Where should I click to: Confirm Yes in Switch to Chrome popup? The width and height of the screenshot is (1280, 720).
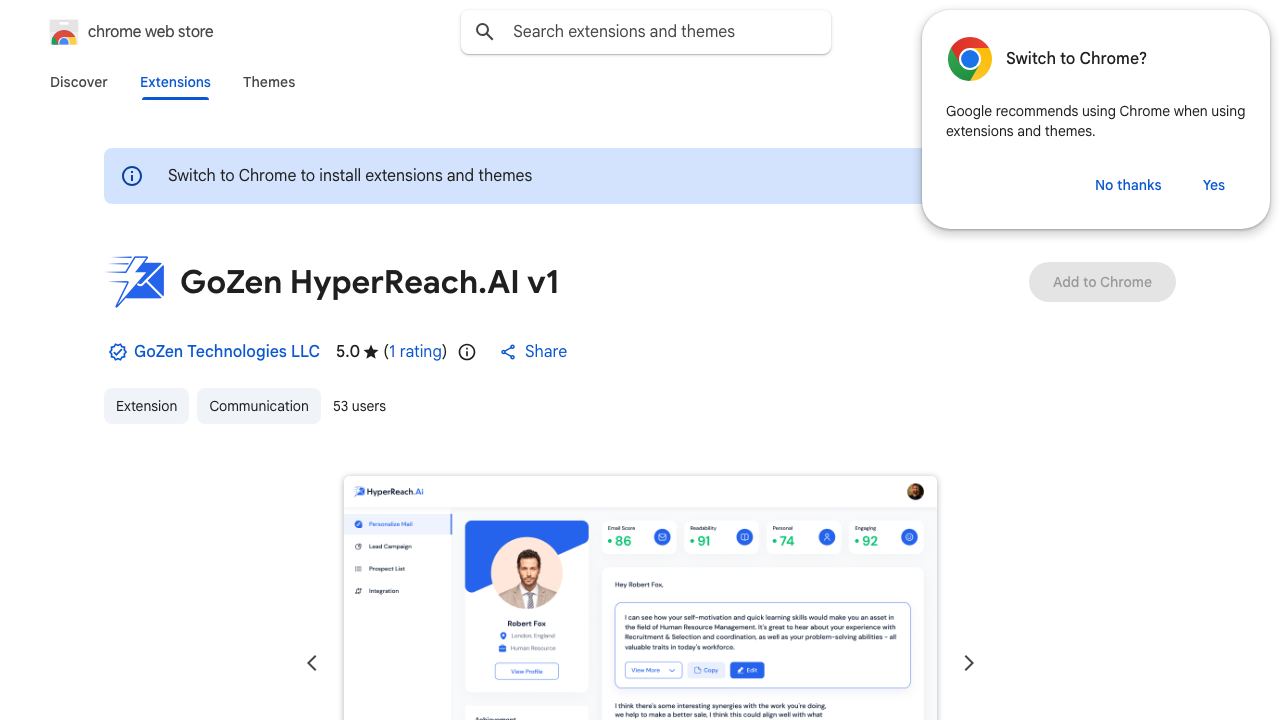click(1214, 185)
